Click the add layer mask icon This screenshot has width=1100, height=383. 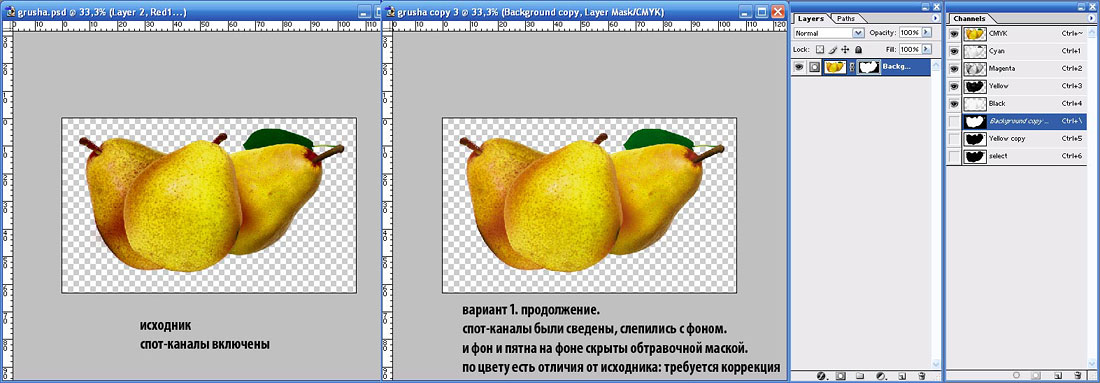point(841,376)
